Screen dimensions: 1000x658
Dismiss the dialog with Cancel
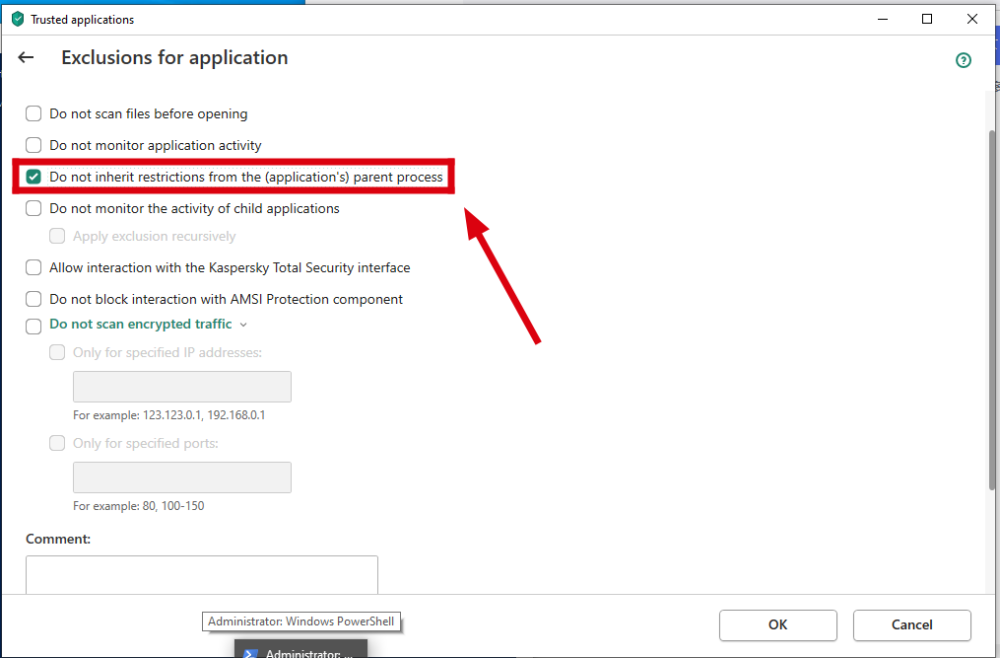pyautogui.click(x=912, y=625)
